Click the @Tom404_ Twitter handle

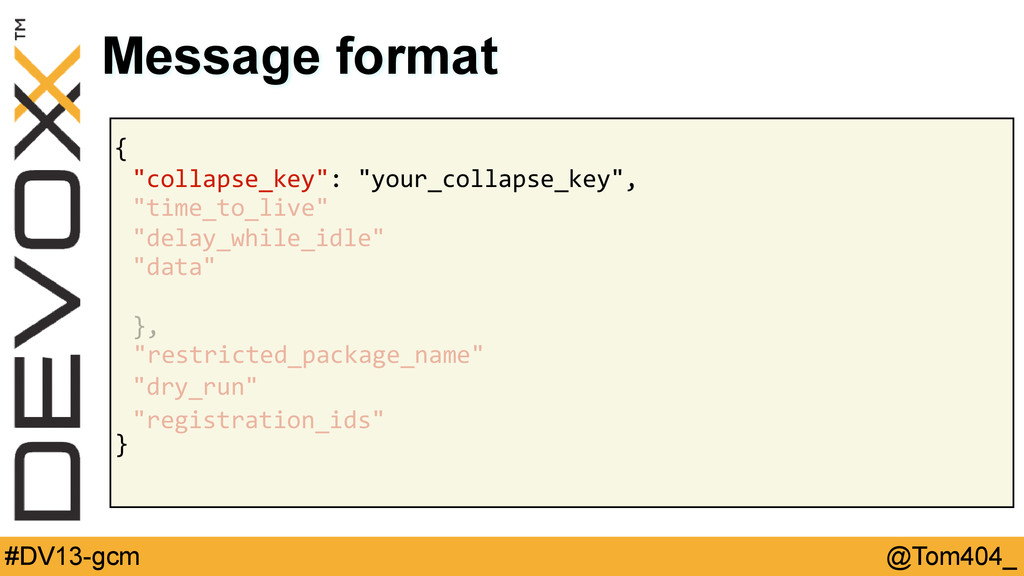click(x=951, y=557)
